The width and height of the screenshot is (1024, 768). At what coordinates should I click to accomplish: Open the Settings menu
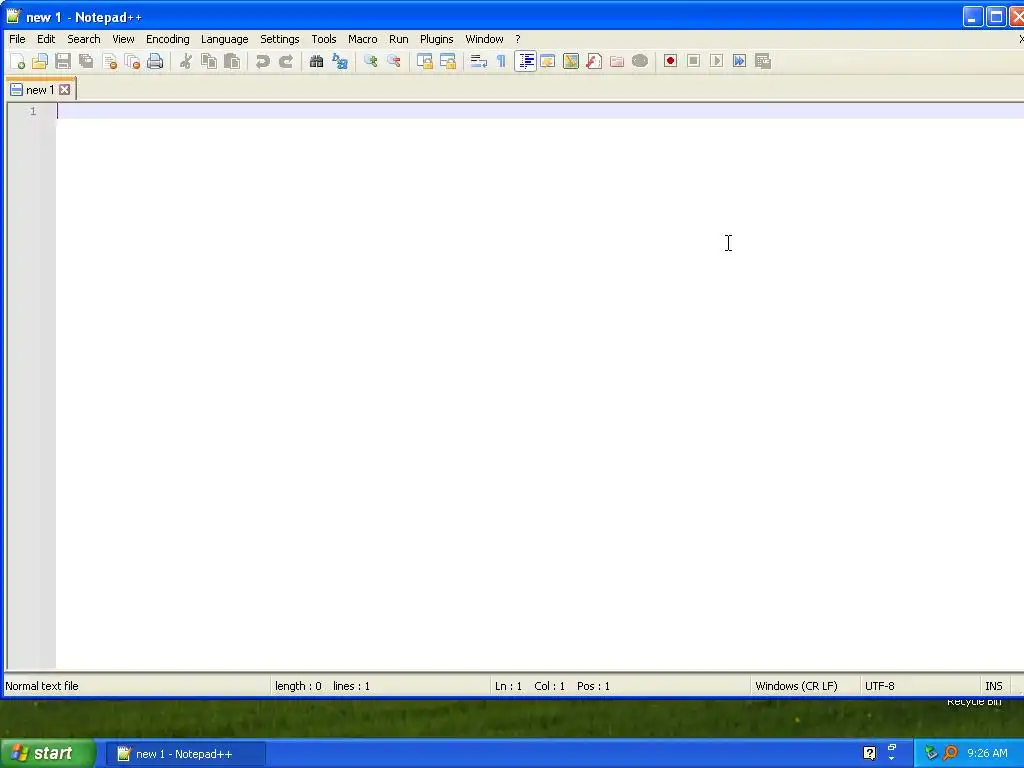coord(280,39)
